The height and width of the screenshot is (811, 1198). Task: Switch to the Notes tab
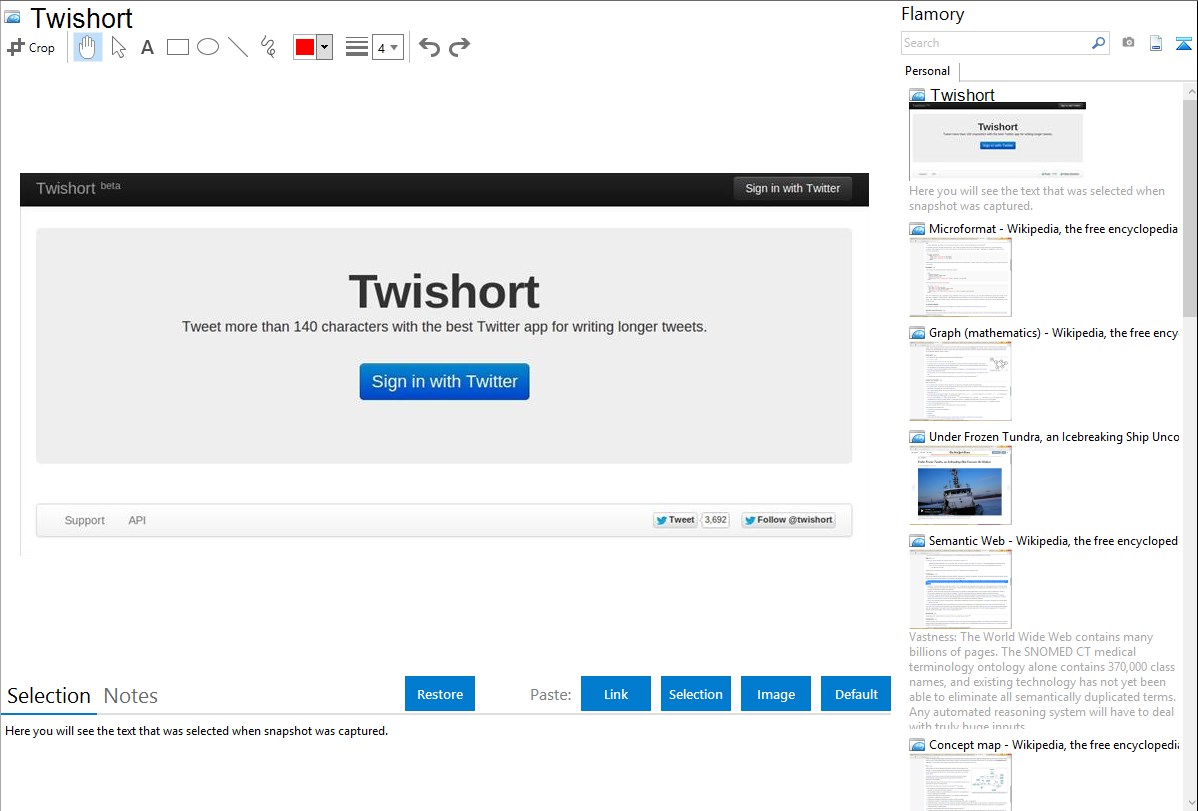[131, 696]
